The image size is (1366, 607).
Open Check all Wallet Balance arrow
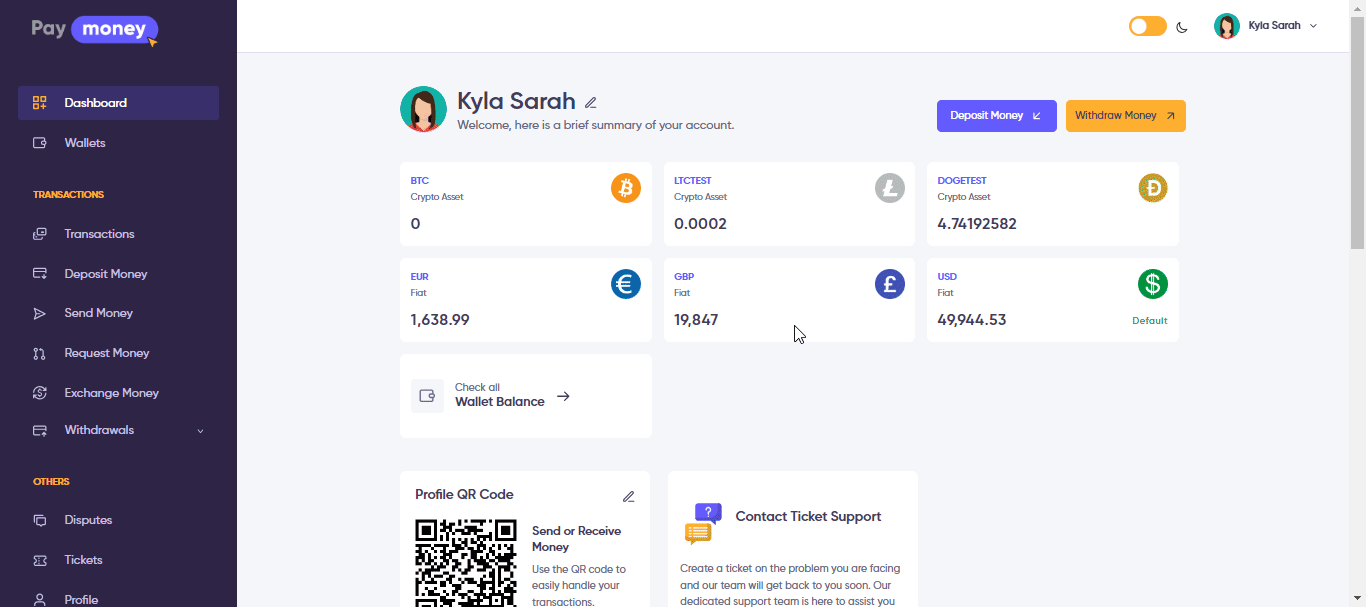[x=563, y=396]
